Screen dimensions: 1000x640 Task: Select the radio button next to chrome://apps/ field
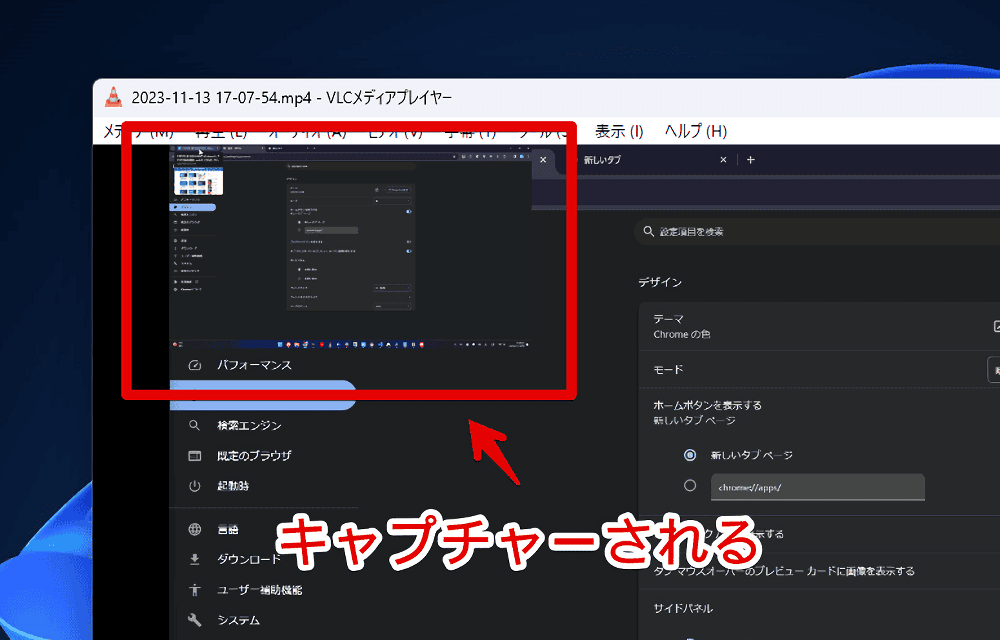tap(689, 486)
